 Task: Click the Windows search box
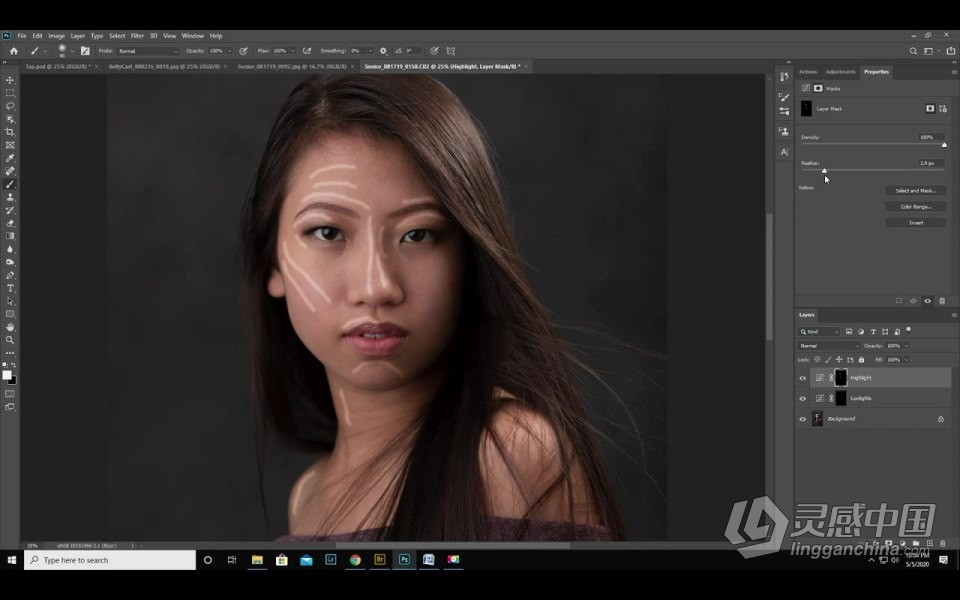[x=110, y=560]
